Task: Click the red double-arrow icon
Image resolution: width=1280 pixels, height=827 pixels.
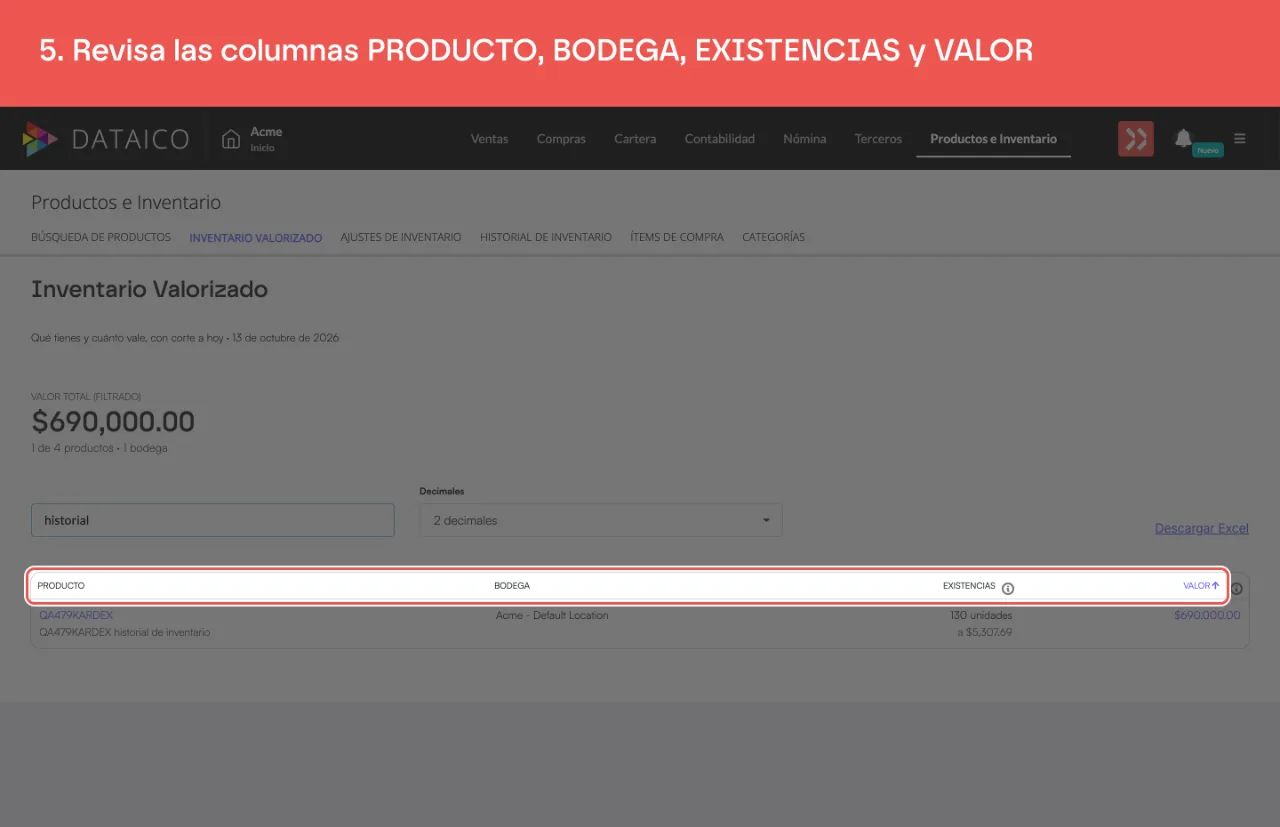Action: [x=1136, y=139]
